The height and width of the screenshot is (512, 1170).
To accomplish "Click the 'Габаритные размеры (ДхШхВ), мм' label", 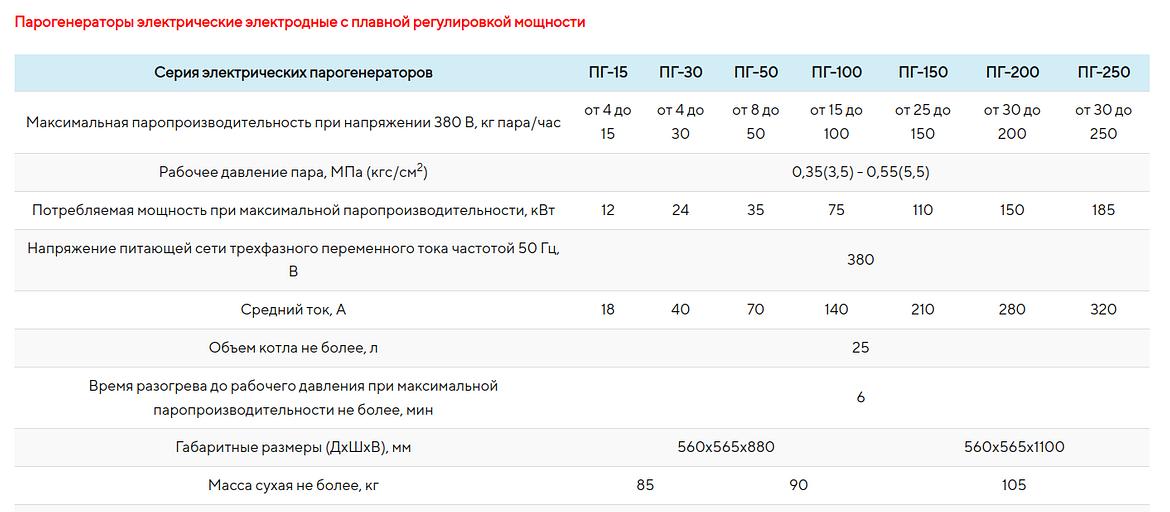I will click(293, 447).
